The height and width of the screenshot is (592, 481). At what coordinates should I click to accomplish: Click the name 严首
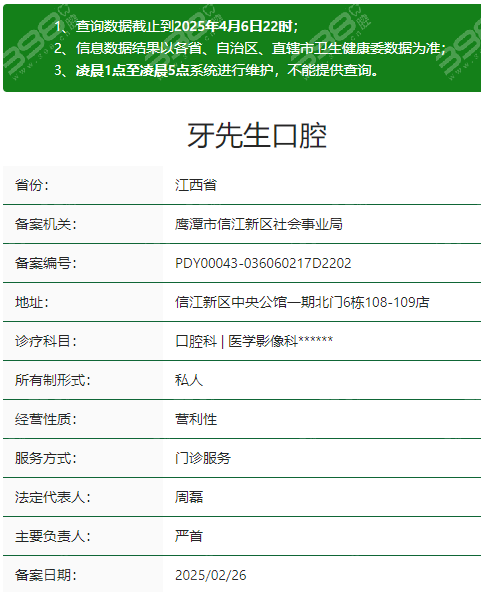click(189, 536)
